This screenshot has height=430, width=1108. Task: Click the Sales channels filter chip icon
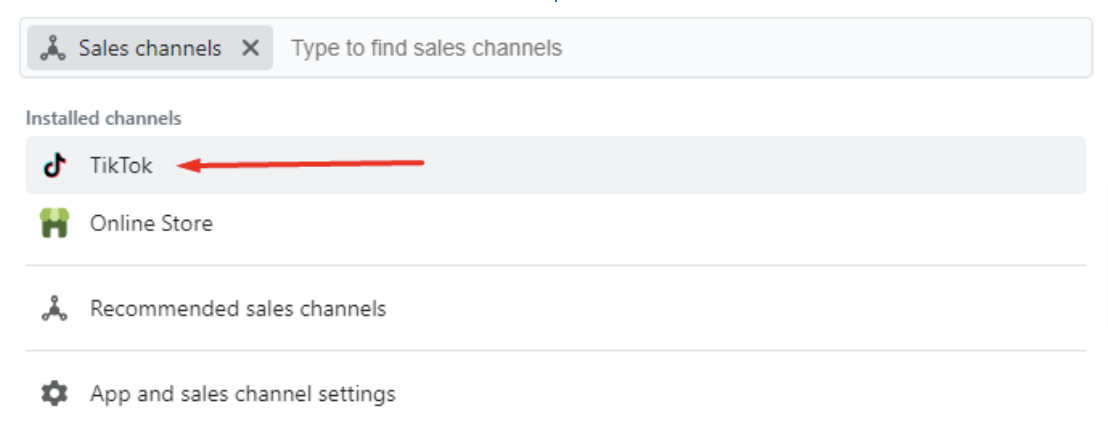(x=53, y=48)
